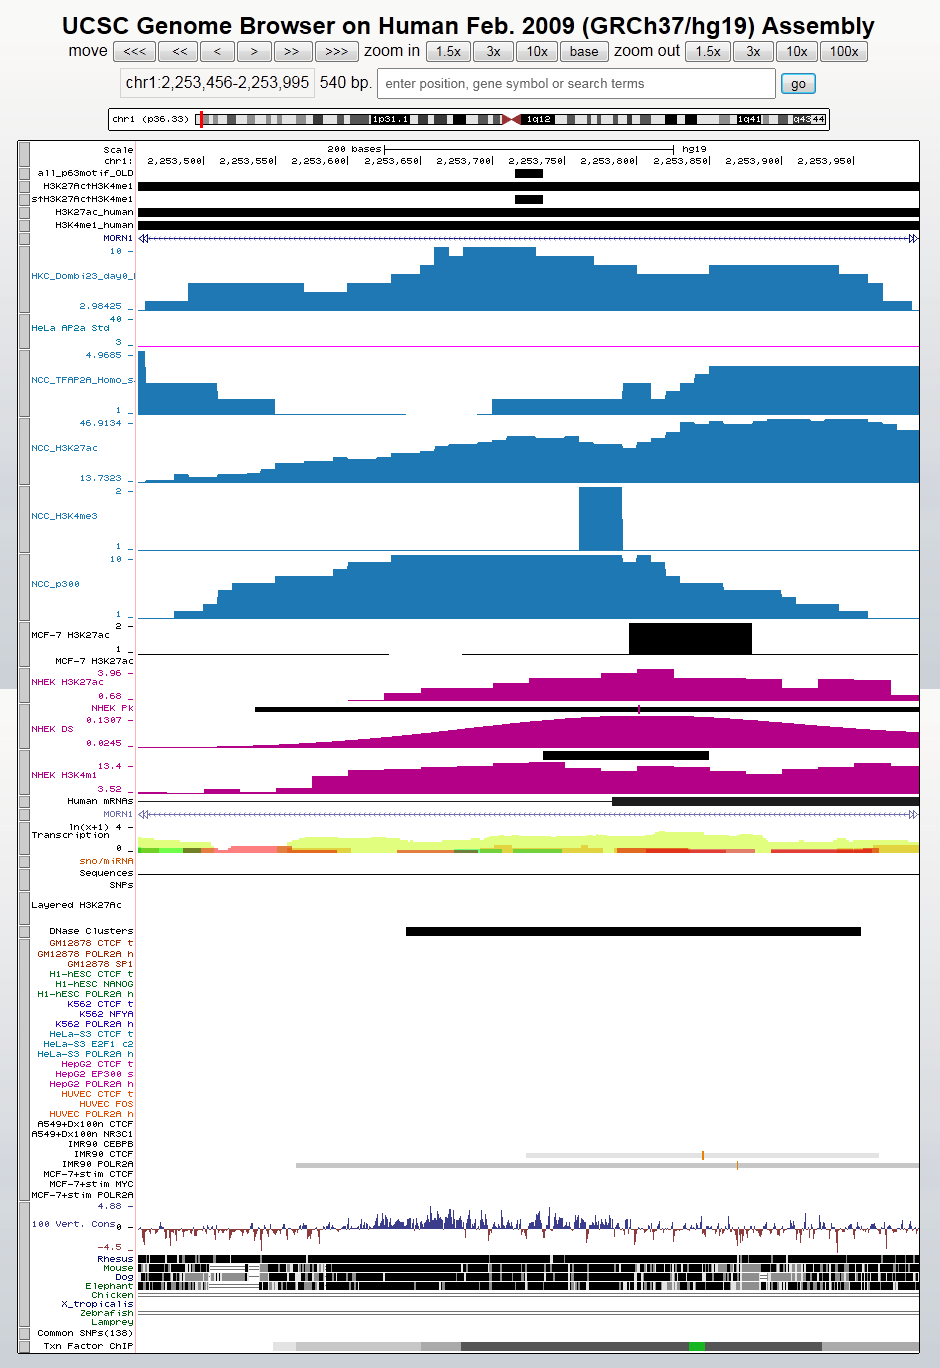The image size is (940, 1368).
Task: Click the zoom in 10x button
Action: (537, 52)
